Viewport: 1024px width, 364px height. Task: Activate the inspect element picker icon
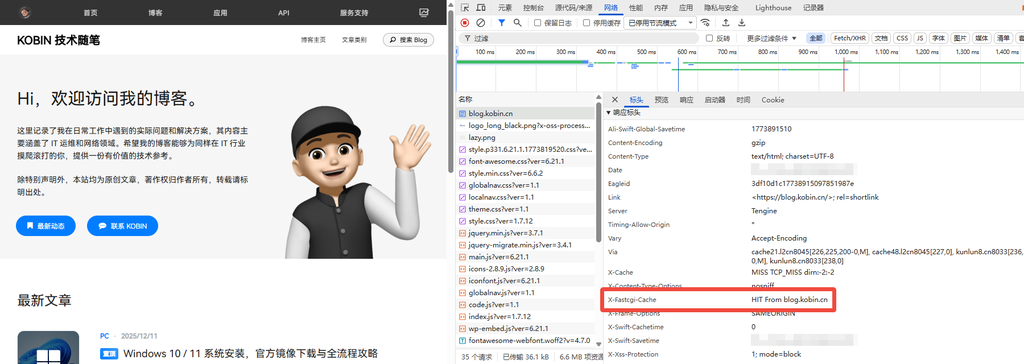coord(464,8)
